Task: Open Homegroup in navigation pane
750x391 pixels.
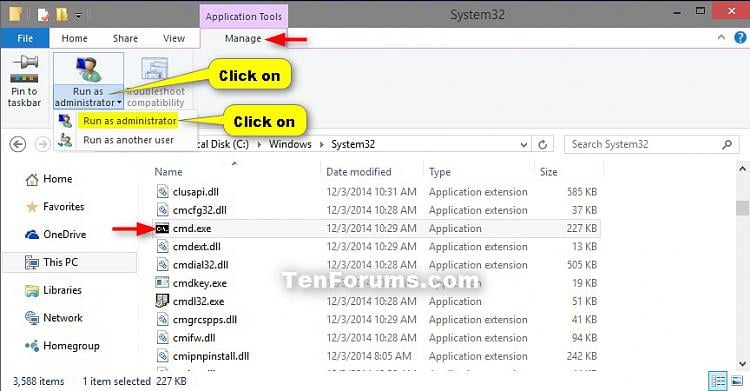Action: coord(71,346)
